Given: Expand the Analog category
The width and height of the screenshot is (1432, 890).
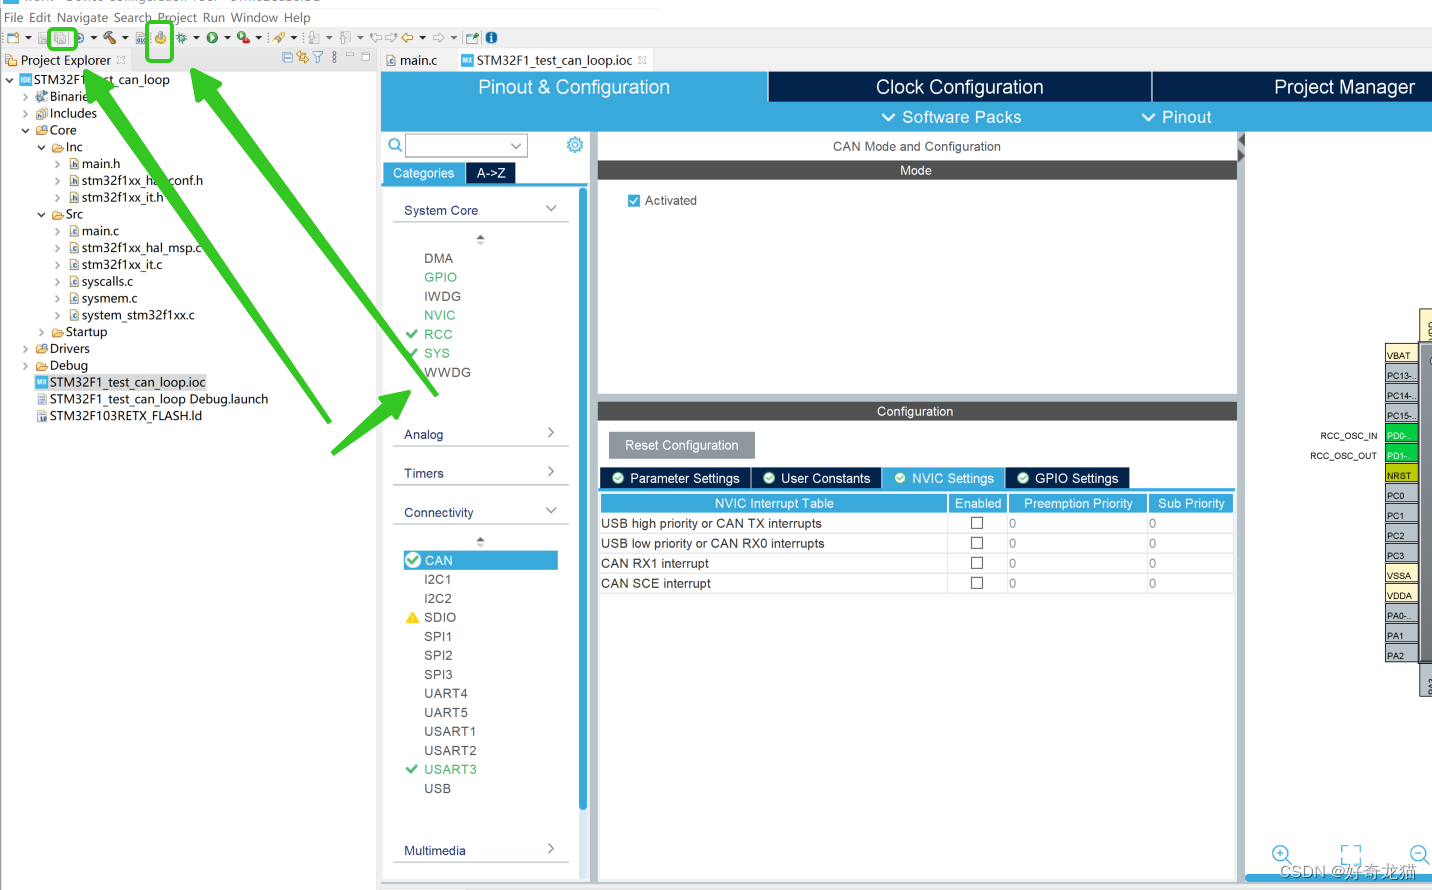Looking at the screenshot, I should click(551, 433).
